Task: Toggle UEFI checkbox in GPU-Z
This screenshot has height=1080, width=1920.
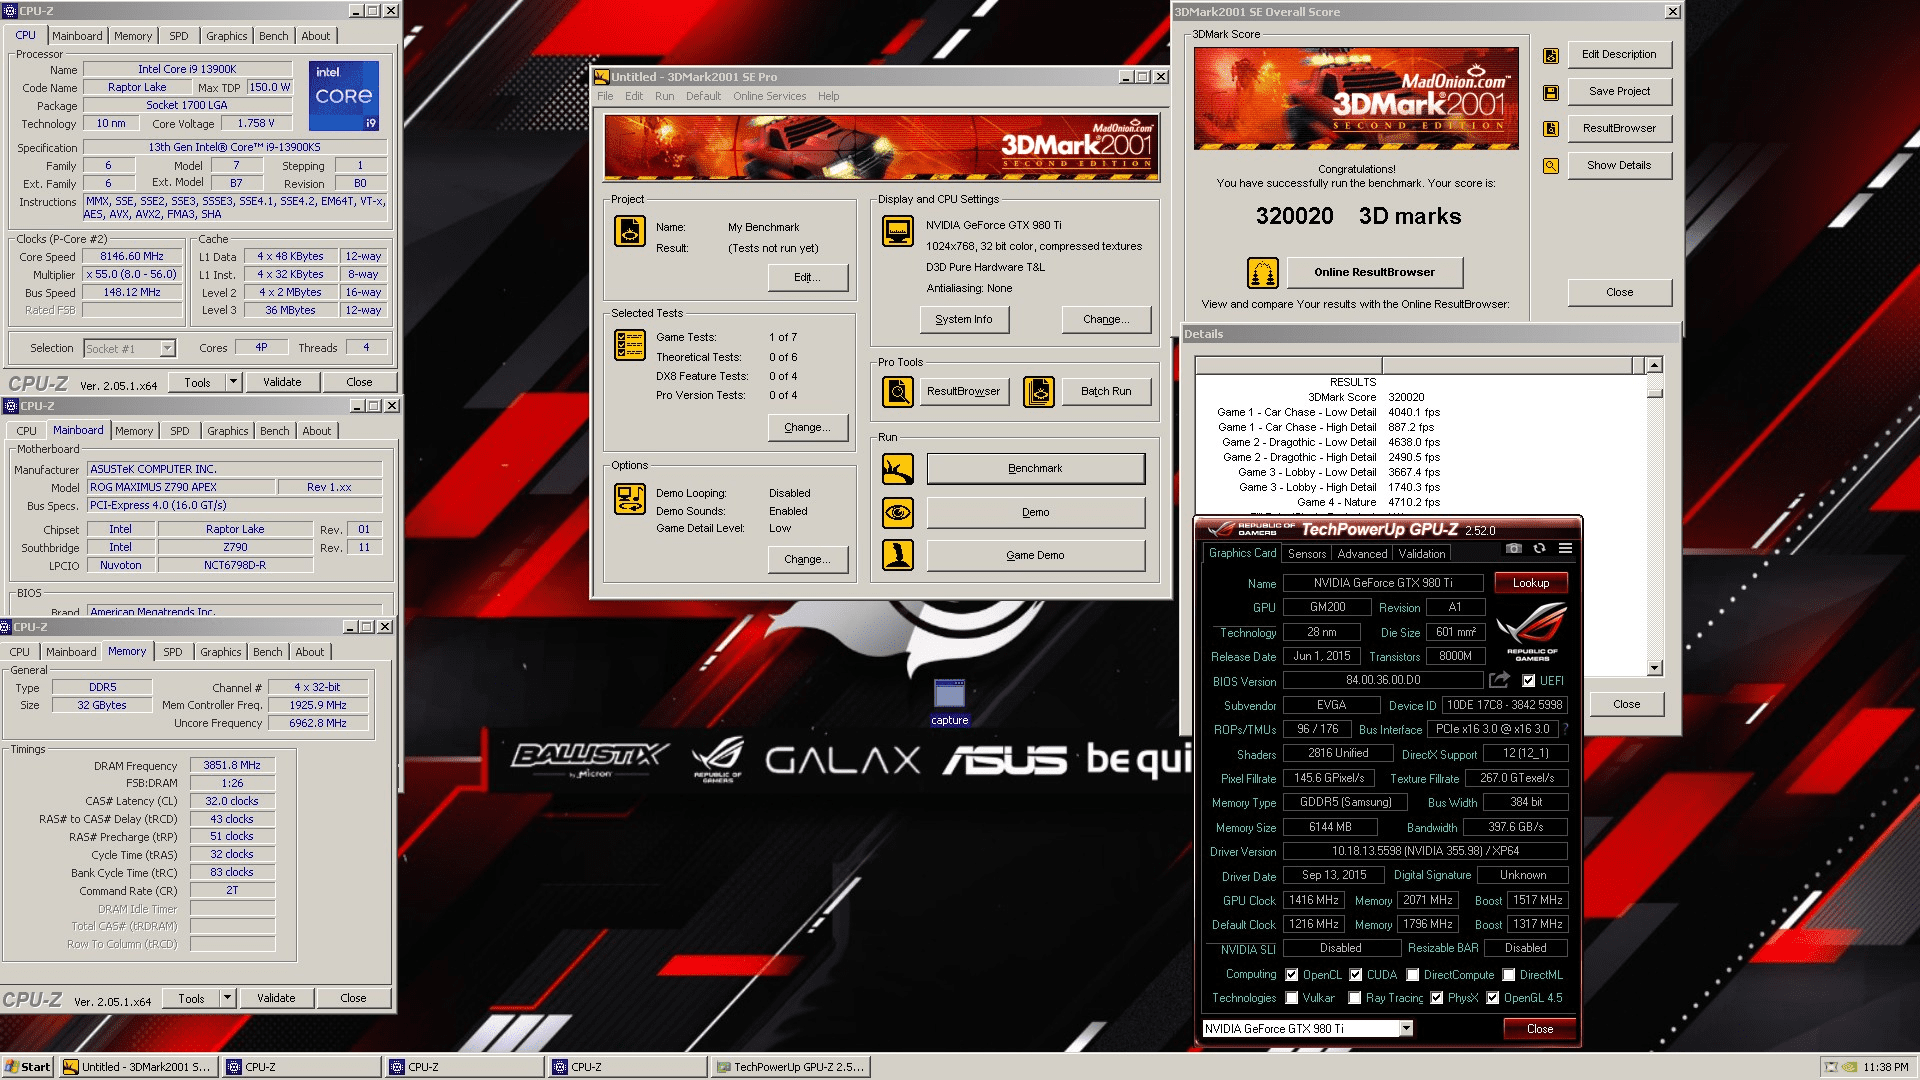Action: pos(1528,681)
